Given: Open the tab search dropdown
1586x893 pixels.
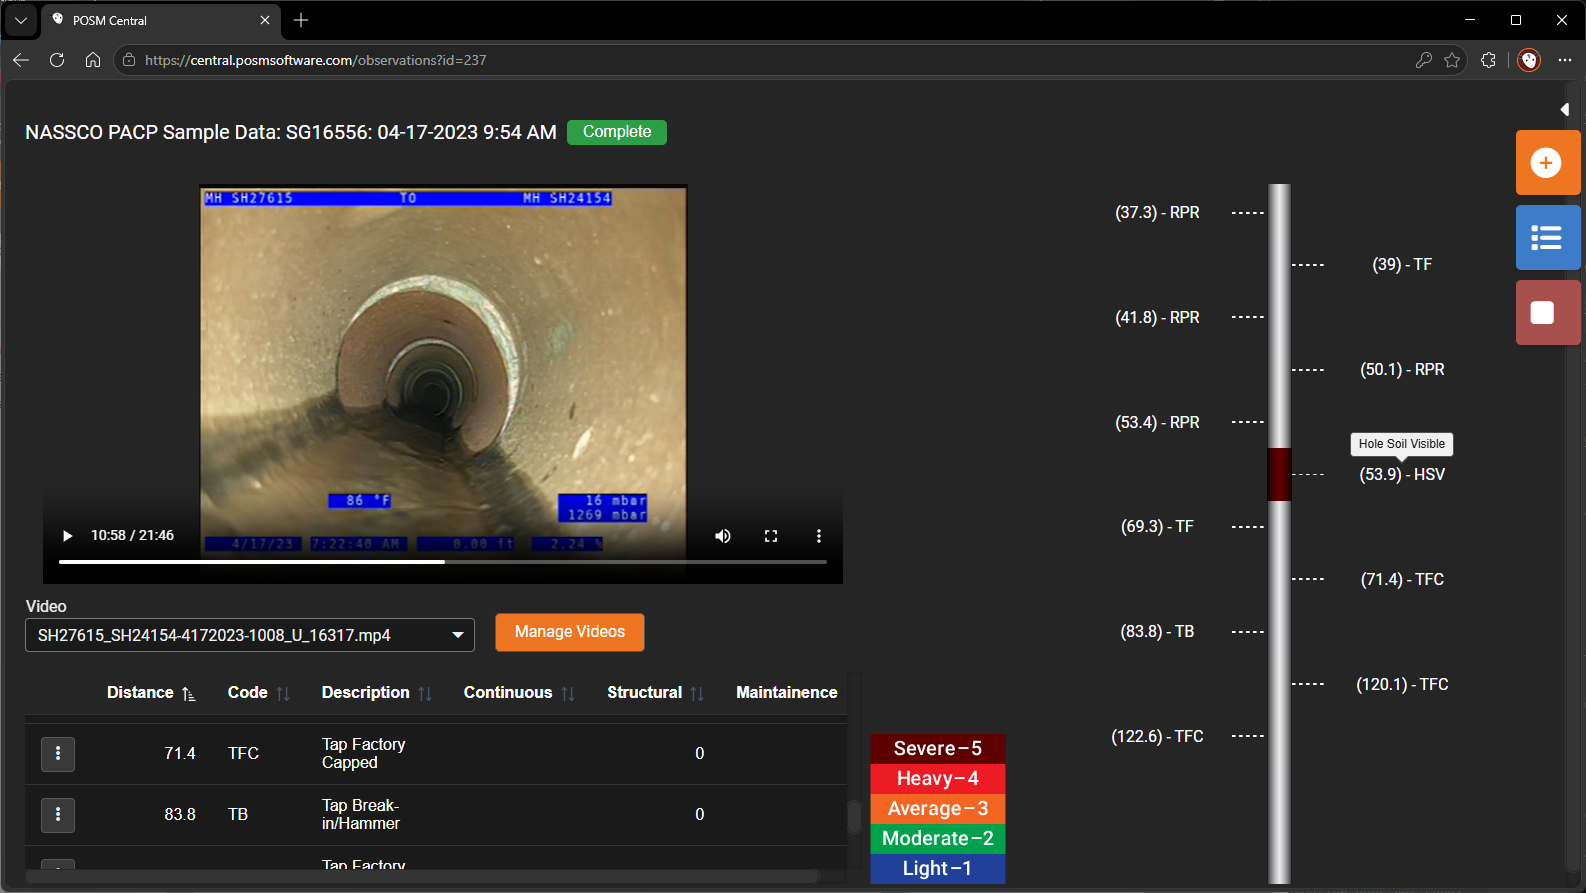Looking at the screenshot, I should [x=21, y=20].
